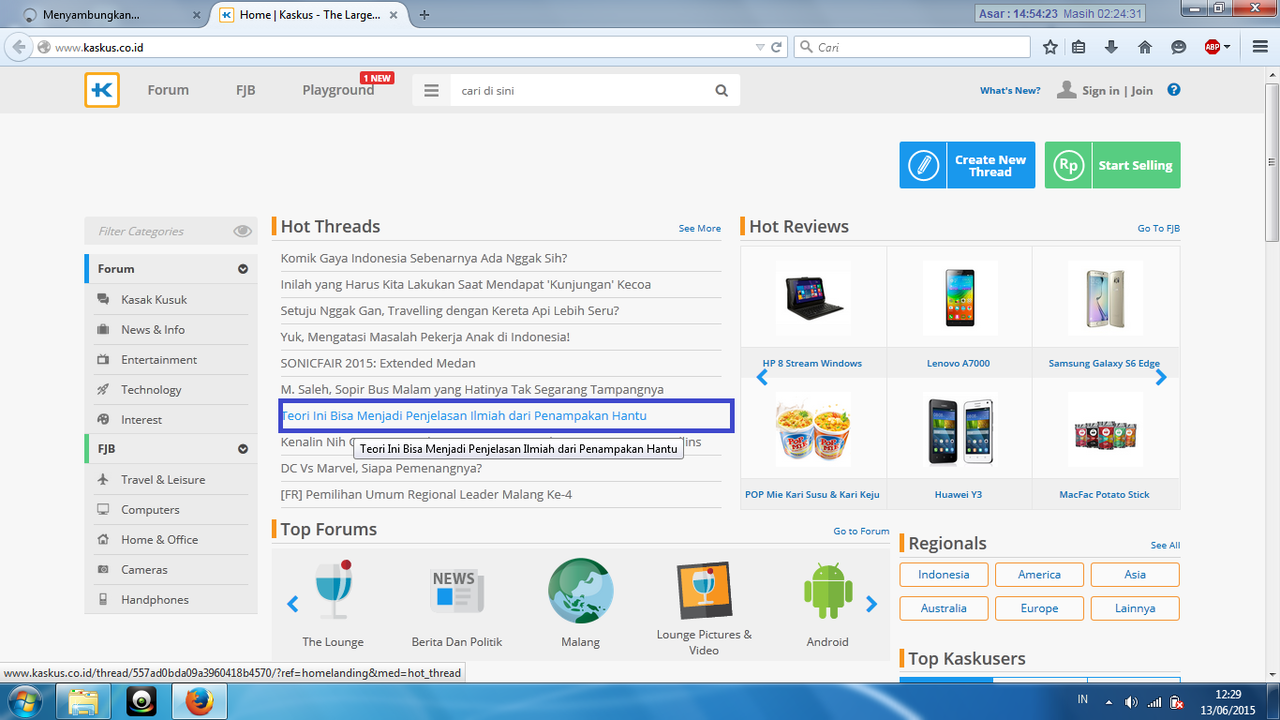The height and width of the screenshot is (720, 1280).
Task: Open the Android forum icon
Action: (827, 590)
